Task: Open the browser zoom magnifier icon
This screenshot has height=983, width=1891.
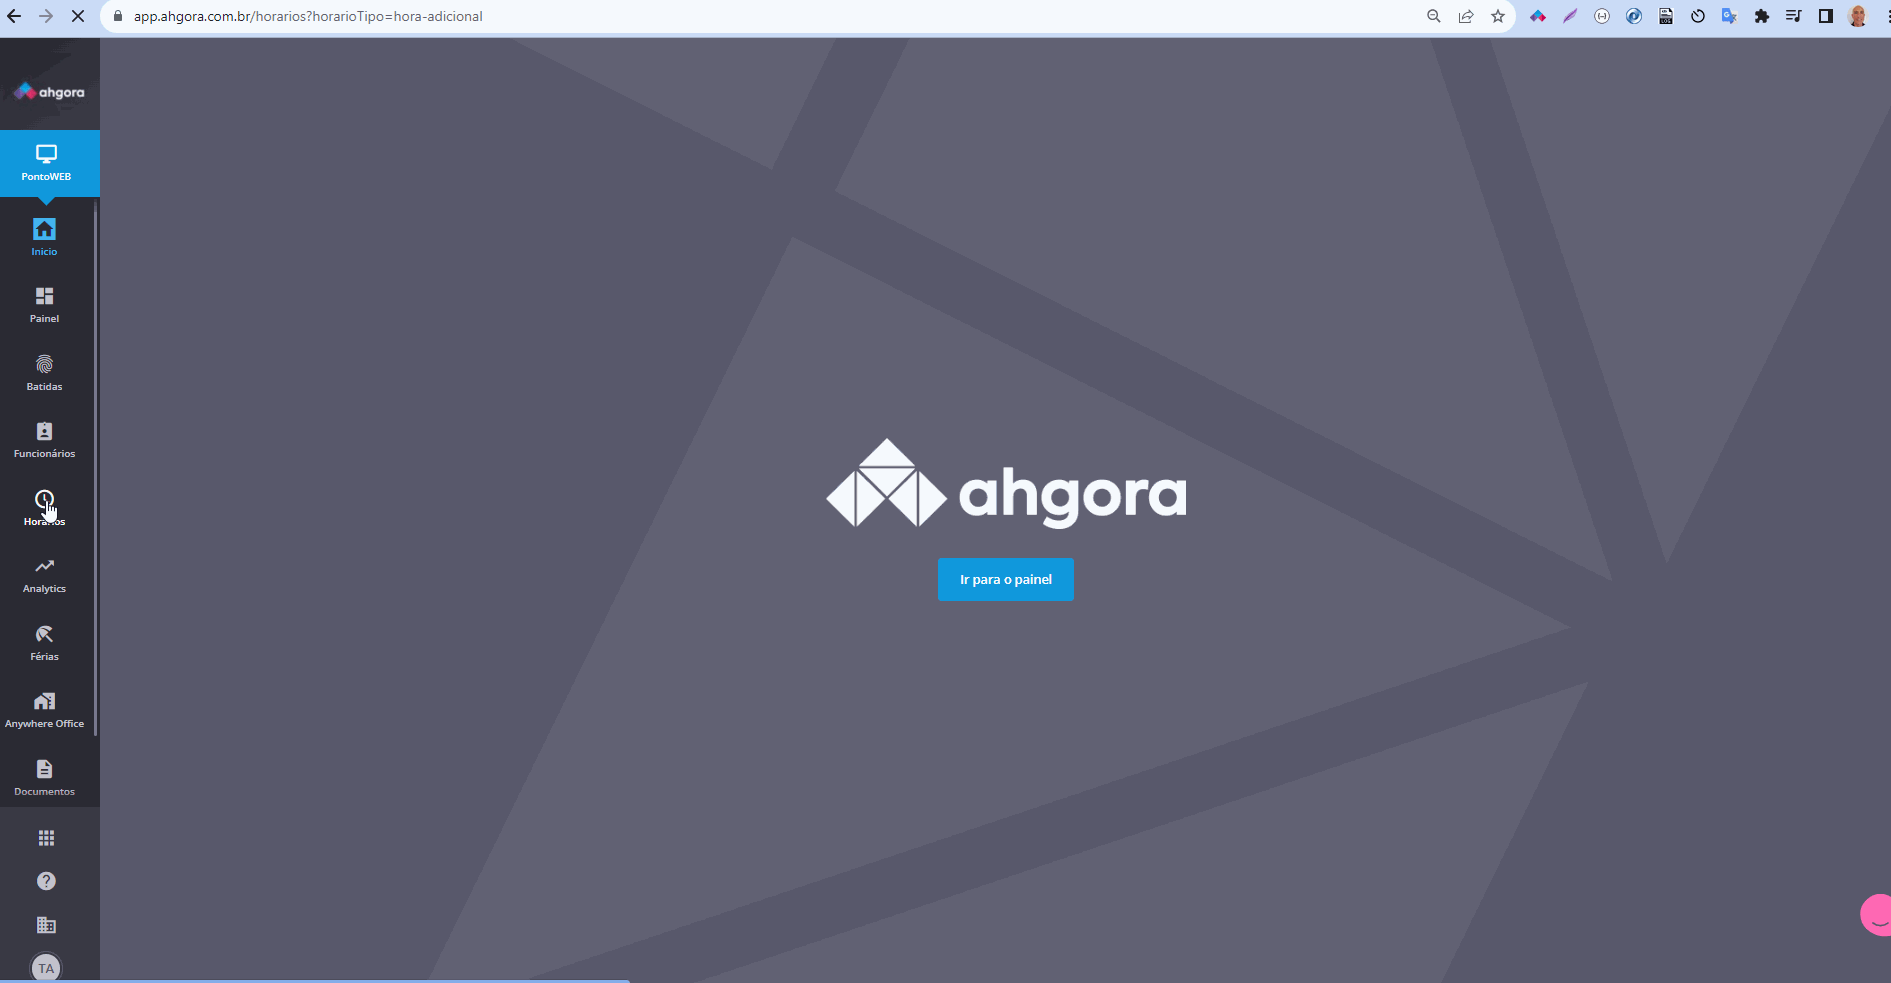Action: tap(1434, 16)
